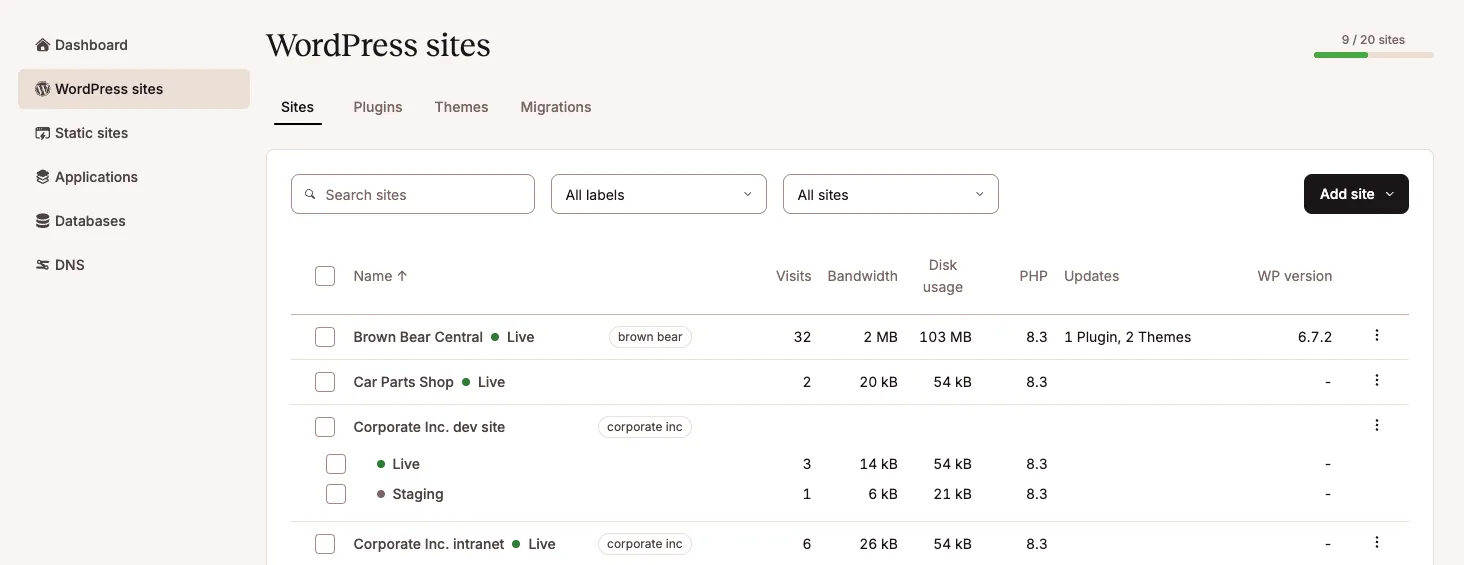Click the Applications stack icon
Image resolution: width=1464 pixels, height=565 pixels.
(x=42, y=177)
